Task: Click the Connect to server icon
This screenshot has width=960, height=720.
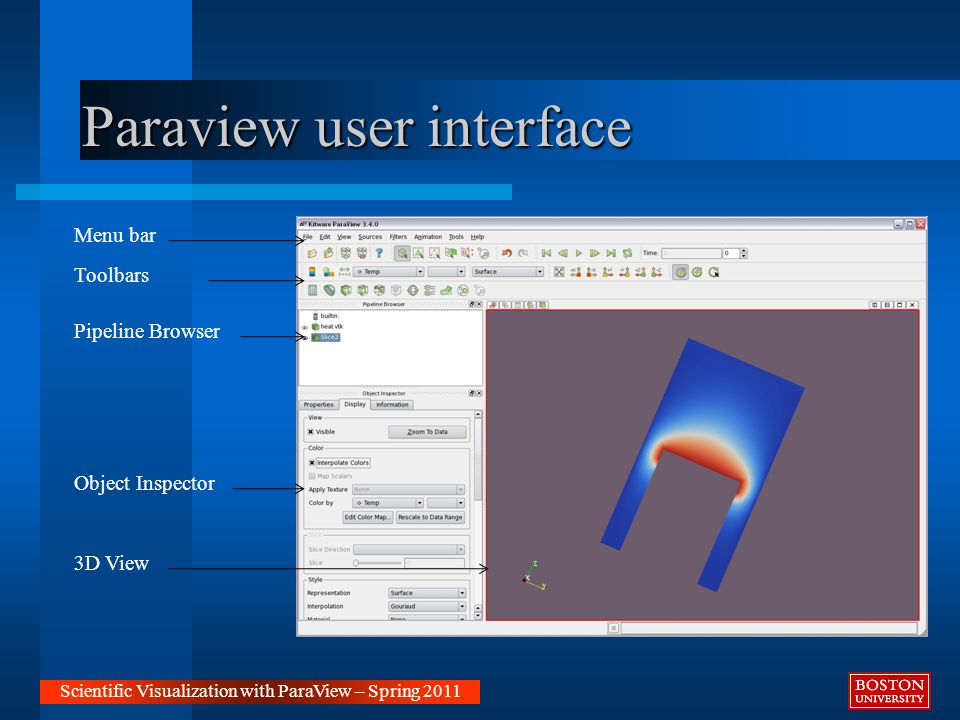Action: coord(346,253)
